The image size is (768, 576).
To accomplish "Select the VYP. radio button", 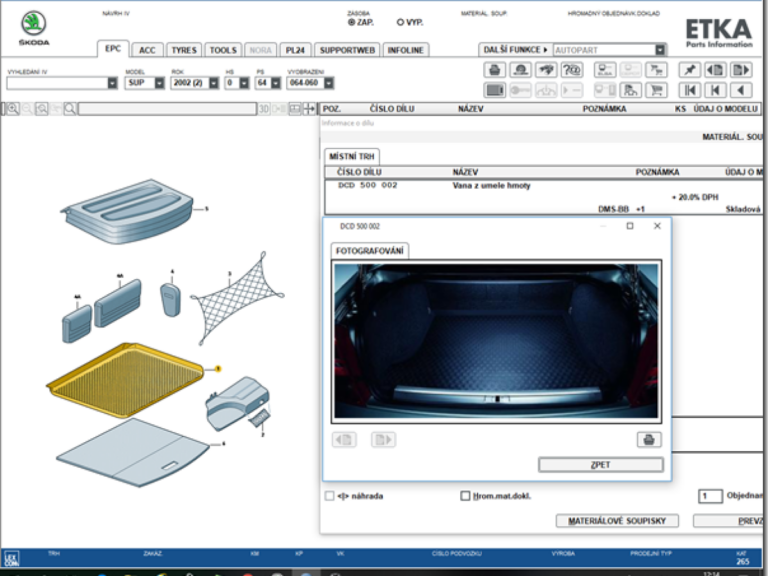I will [401, 21].
